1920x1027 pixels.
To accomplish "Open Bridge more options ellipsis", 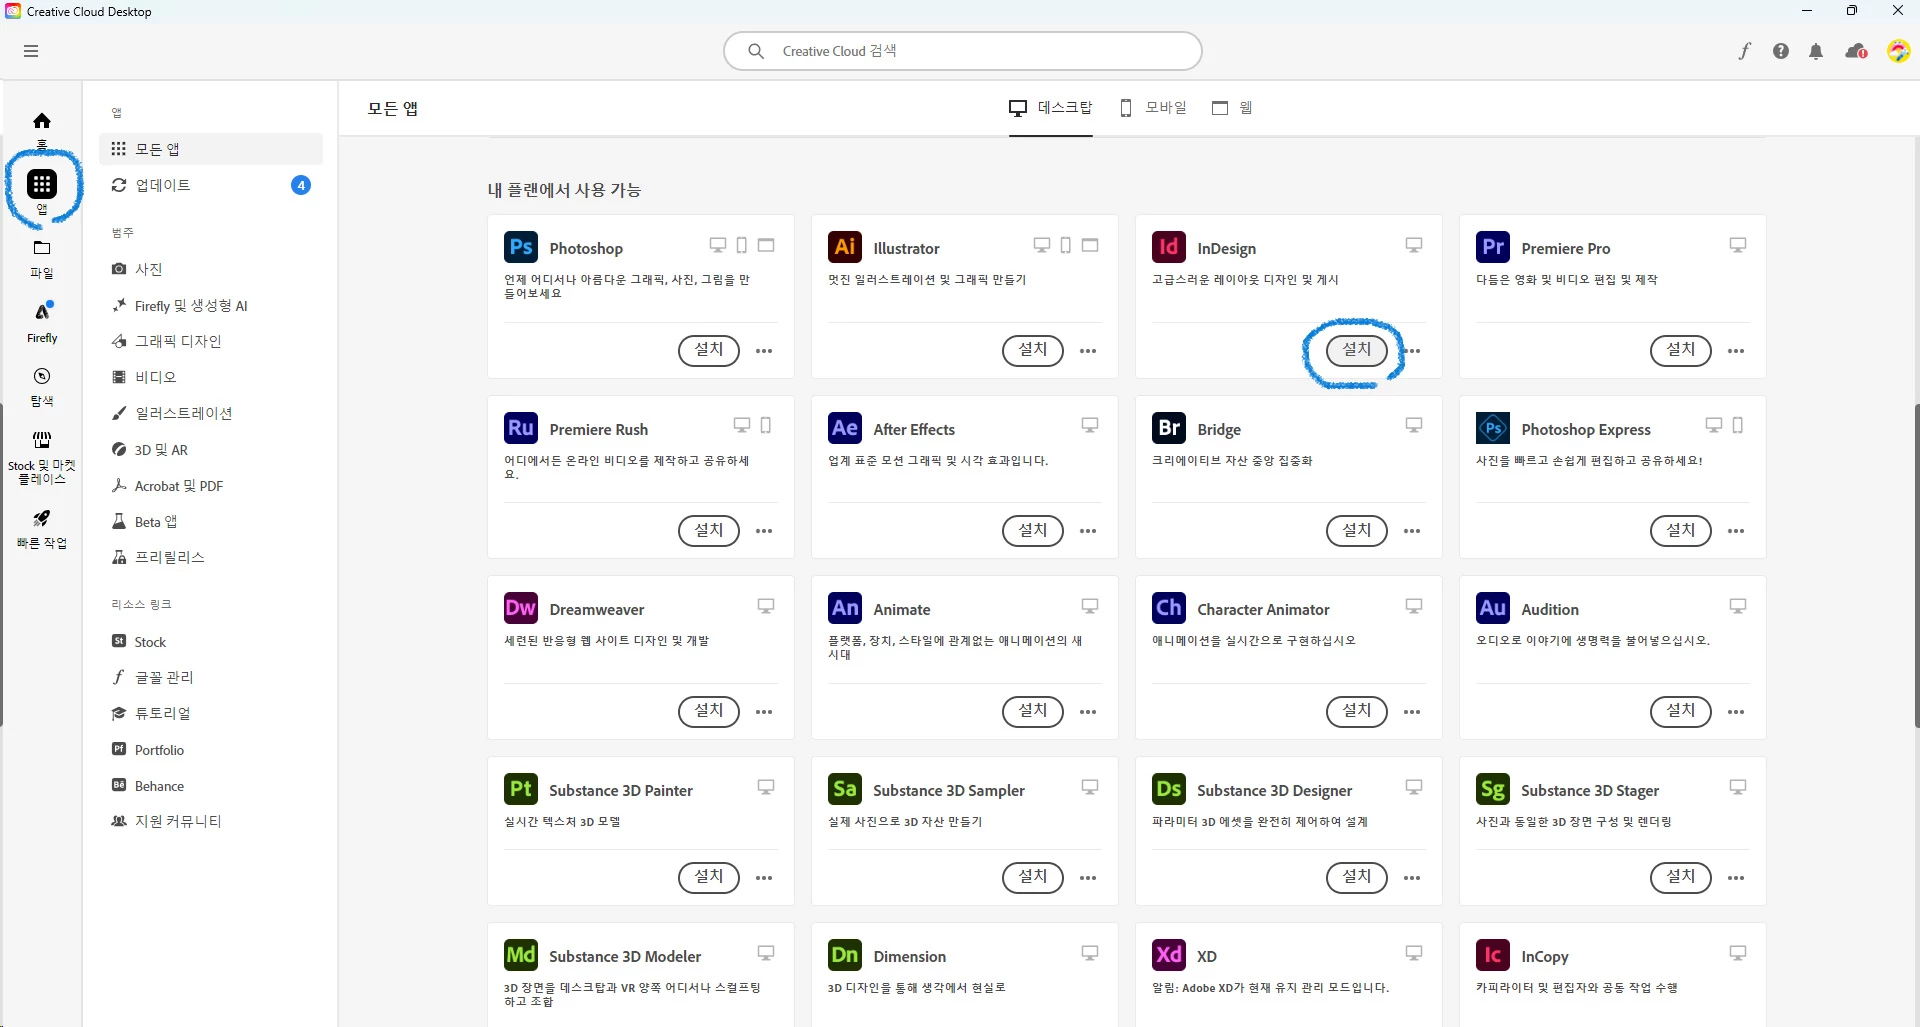I will (1412, 531).
